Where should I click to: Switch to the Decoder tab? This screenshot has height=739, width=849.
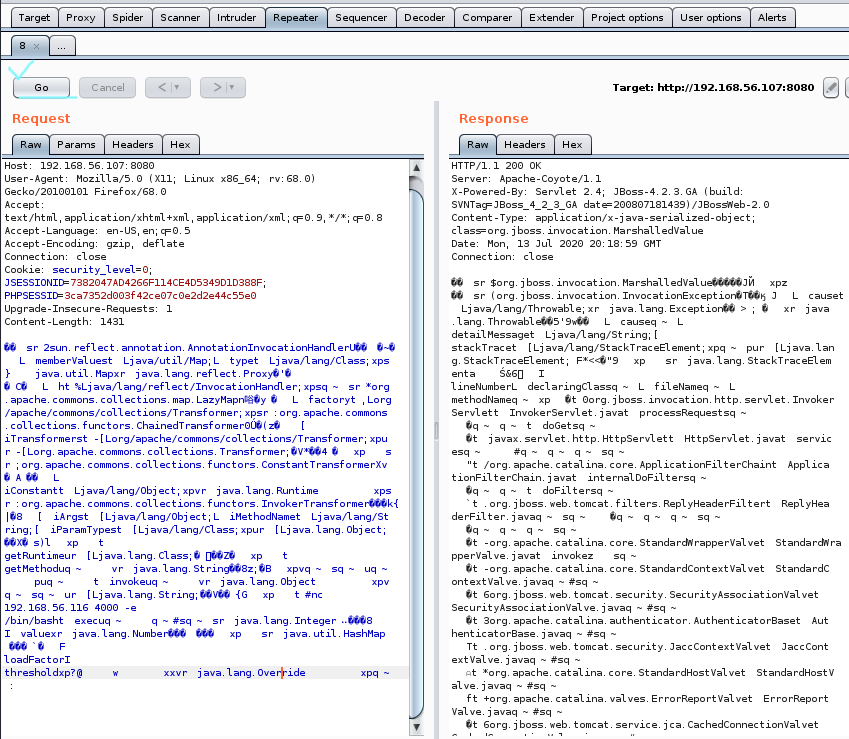[424, 18]
